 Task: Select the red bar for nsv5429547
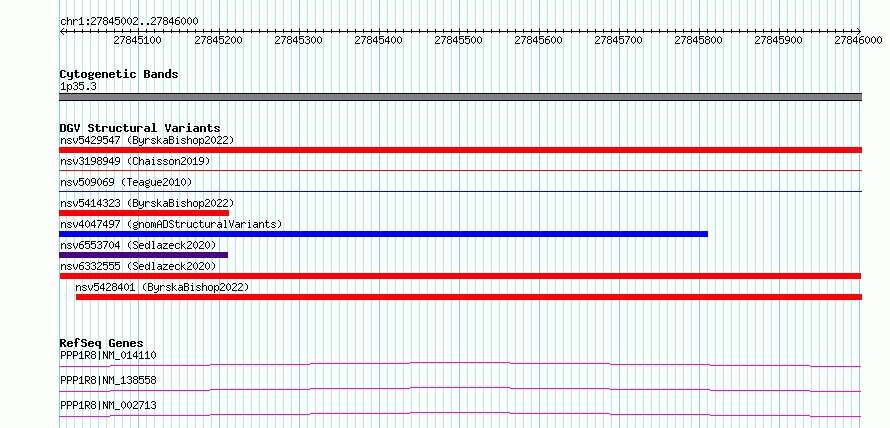(460, 150)
